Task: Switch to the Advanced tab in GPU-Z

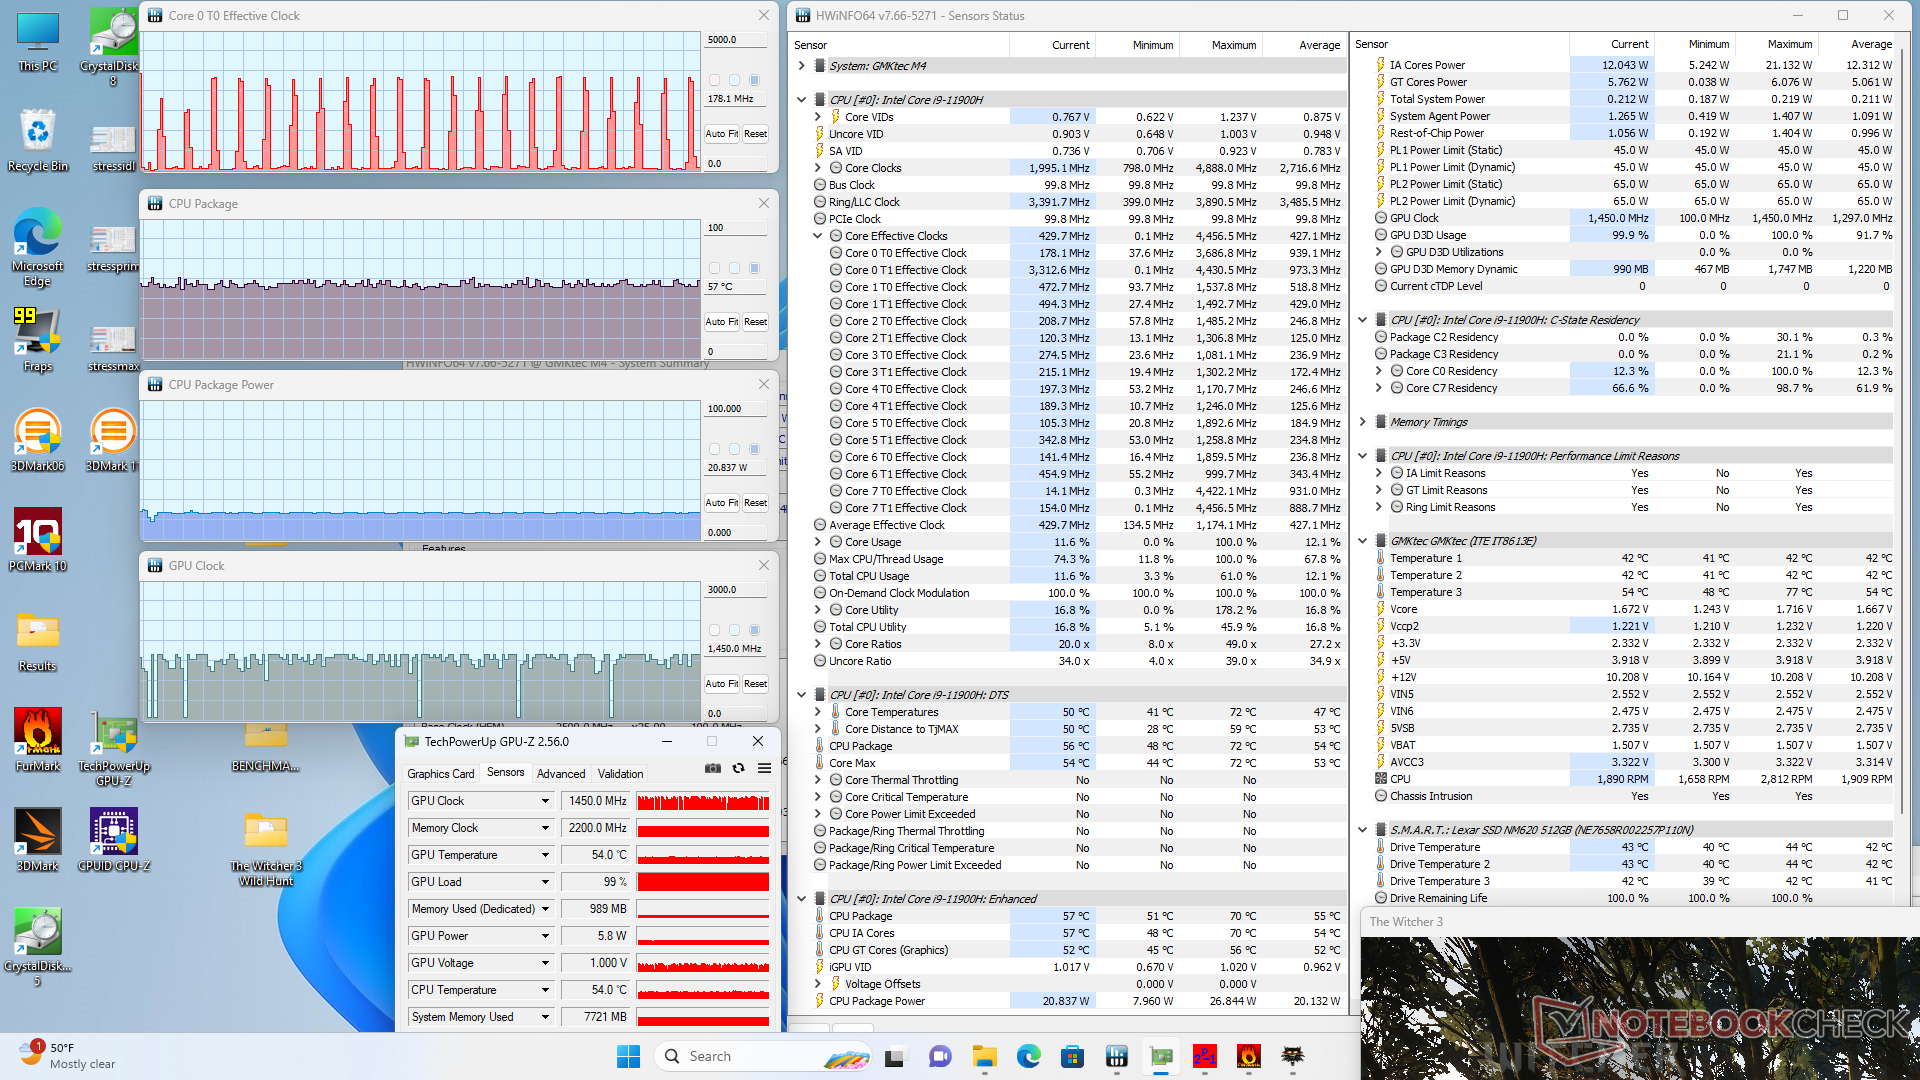Action: click(560, 774)
